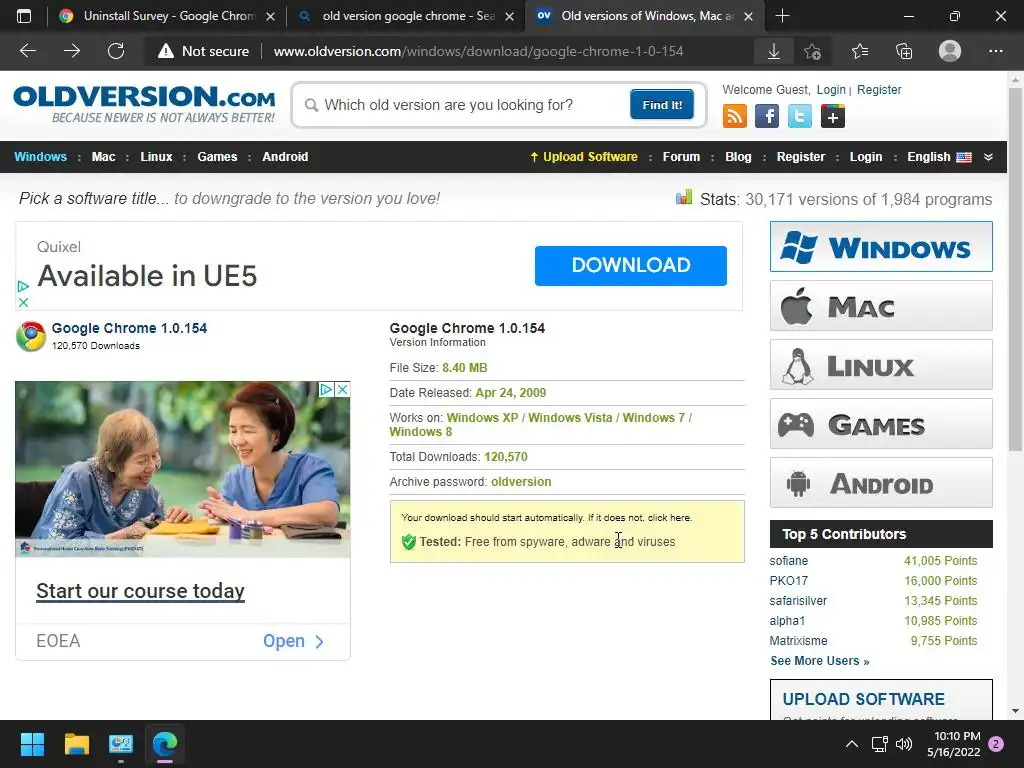Screen dimensions: 1024x768
Task: Click the Open link in EOEA ad
Action: 293,641
